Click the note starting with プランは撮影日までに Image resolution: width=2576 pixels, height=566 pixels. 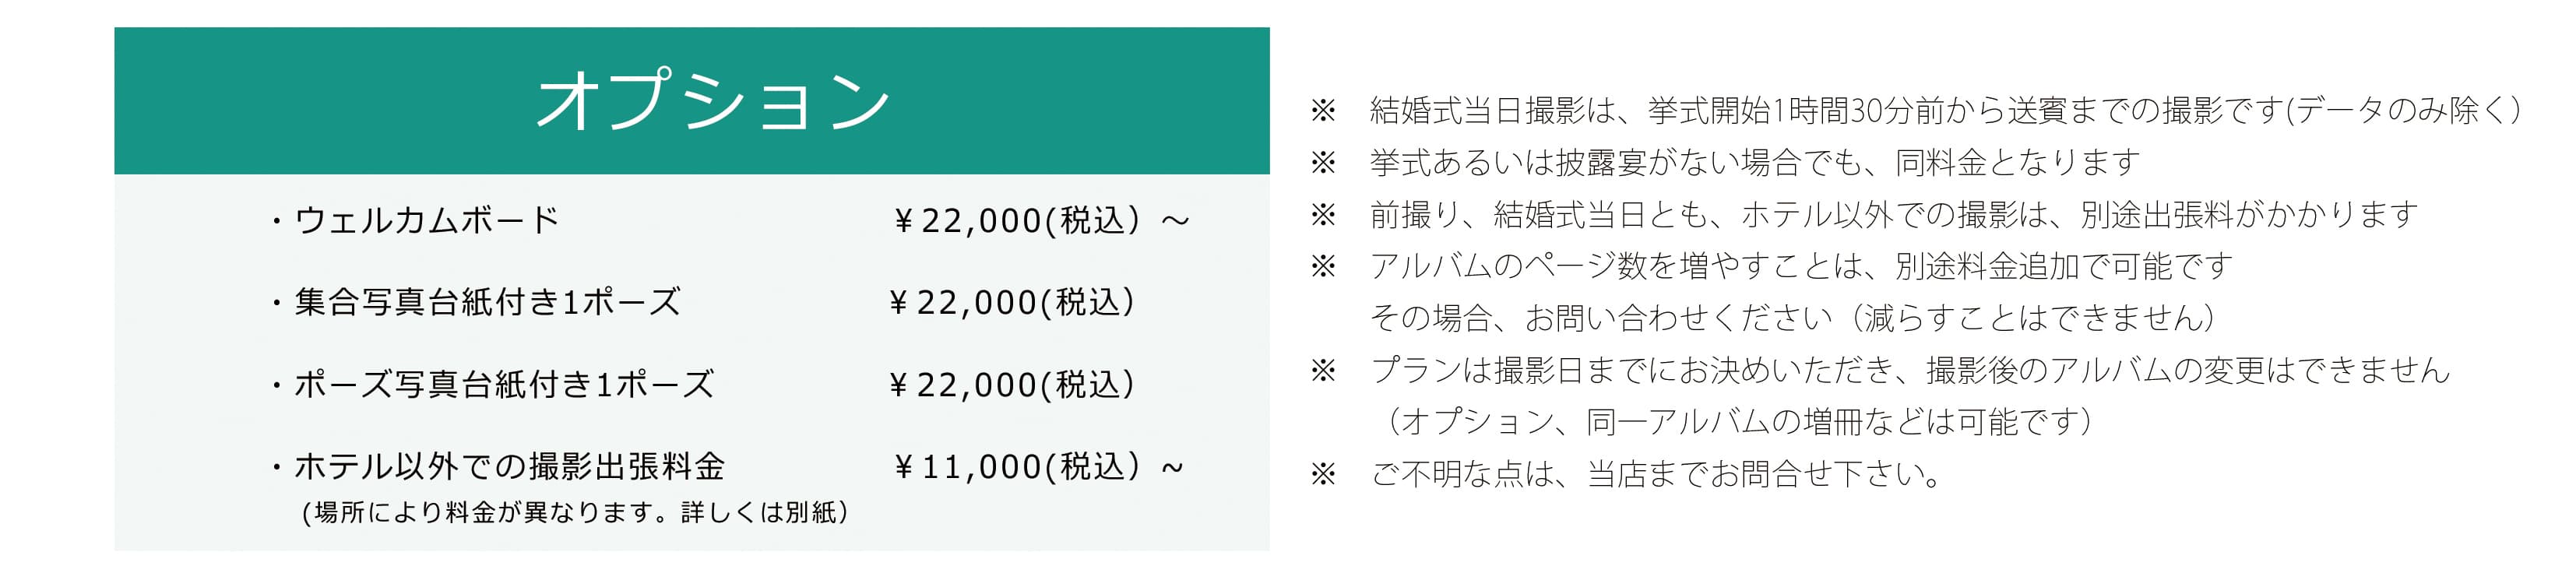[x=1910, y=370]
